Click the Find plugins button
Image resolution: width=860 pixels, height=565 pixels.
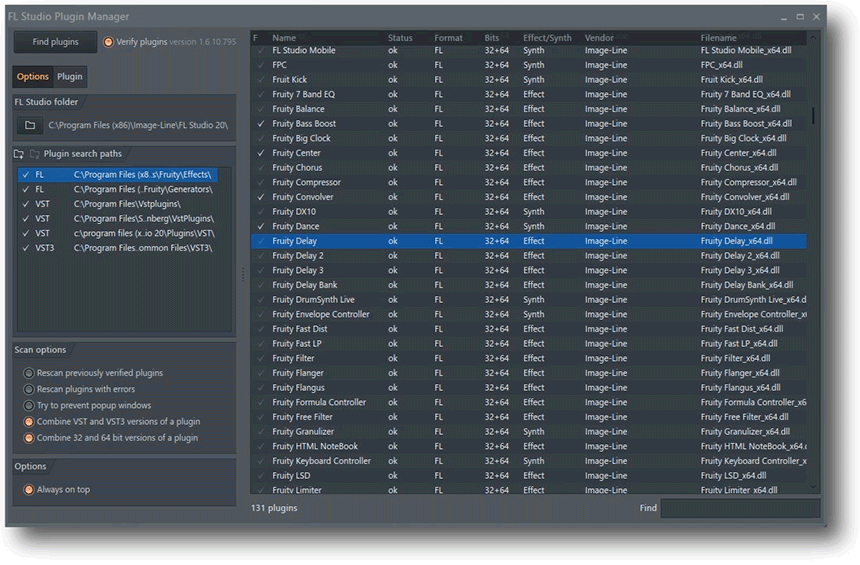(55, 42)
